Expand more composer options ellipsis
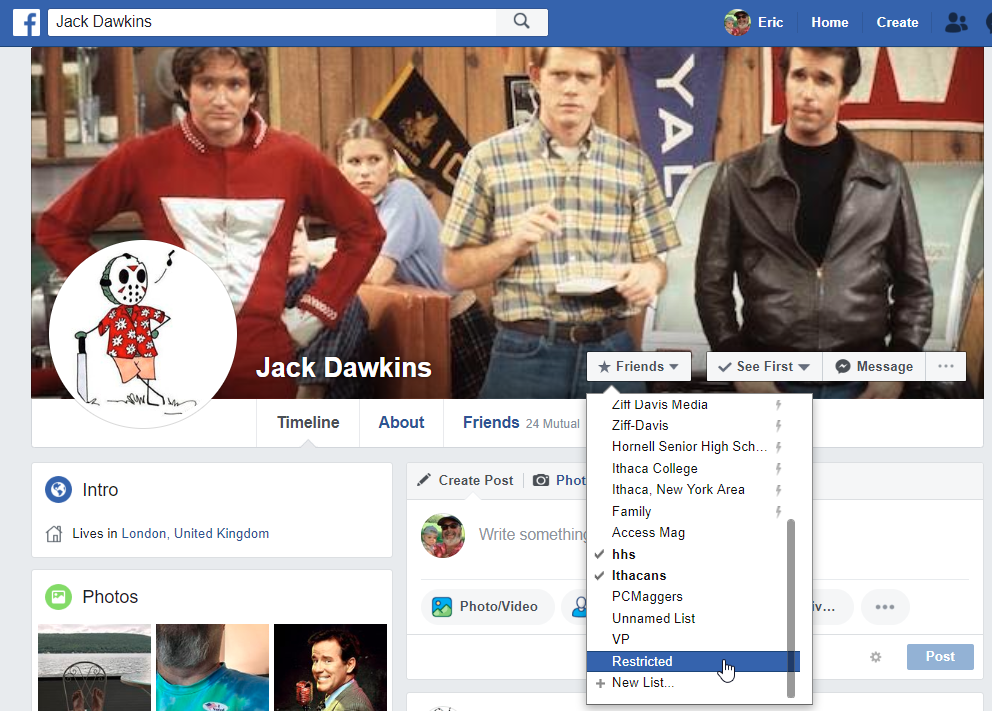Viewport: 992px width, 711px height. click(884, 606)
